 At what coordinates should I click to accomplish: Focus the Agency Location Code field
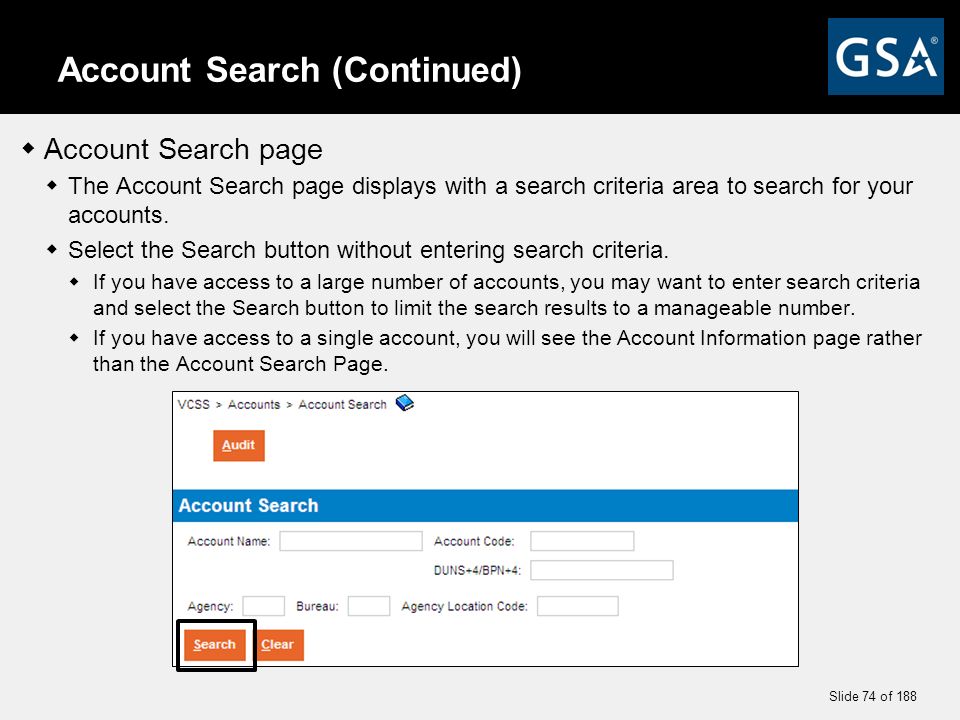(x=578, y=606)
